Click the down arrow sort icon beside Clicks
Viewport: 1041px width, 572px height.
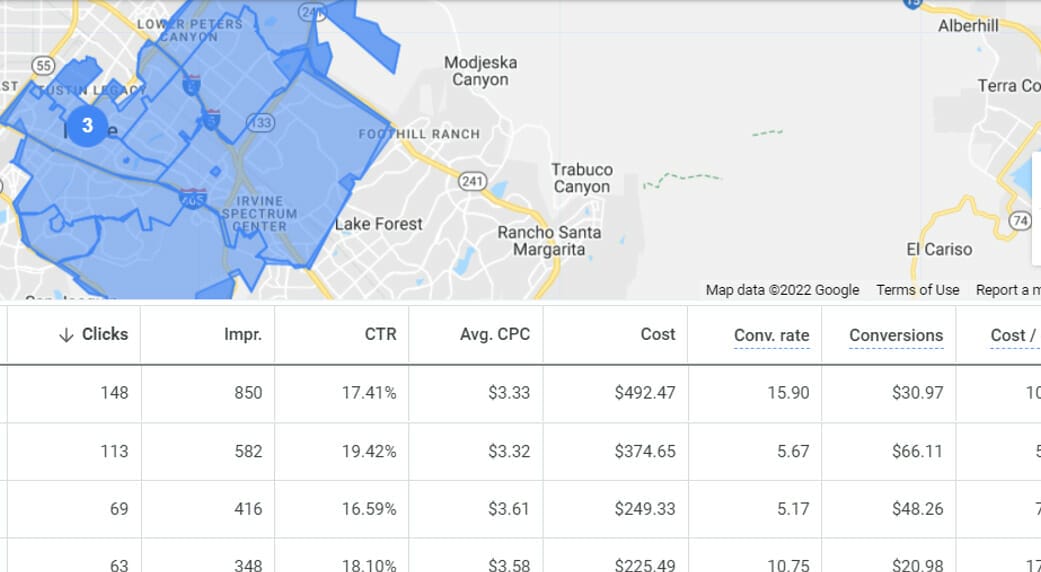pyautogui.click(x=66, y=335)
